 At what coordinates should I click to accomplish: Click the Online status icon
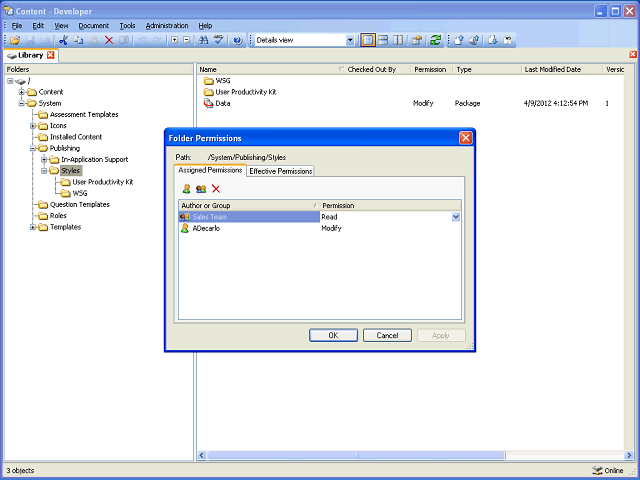[597, 470]
